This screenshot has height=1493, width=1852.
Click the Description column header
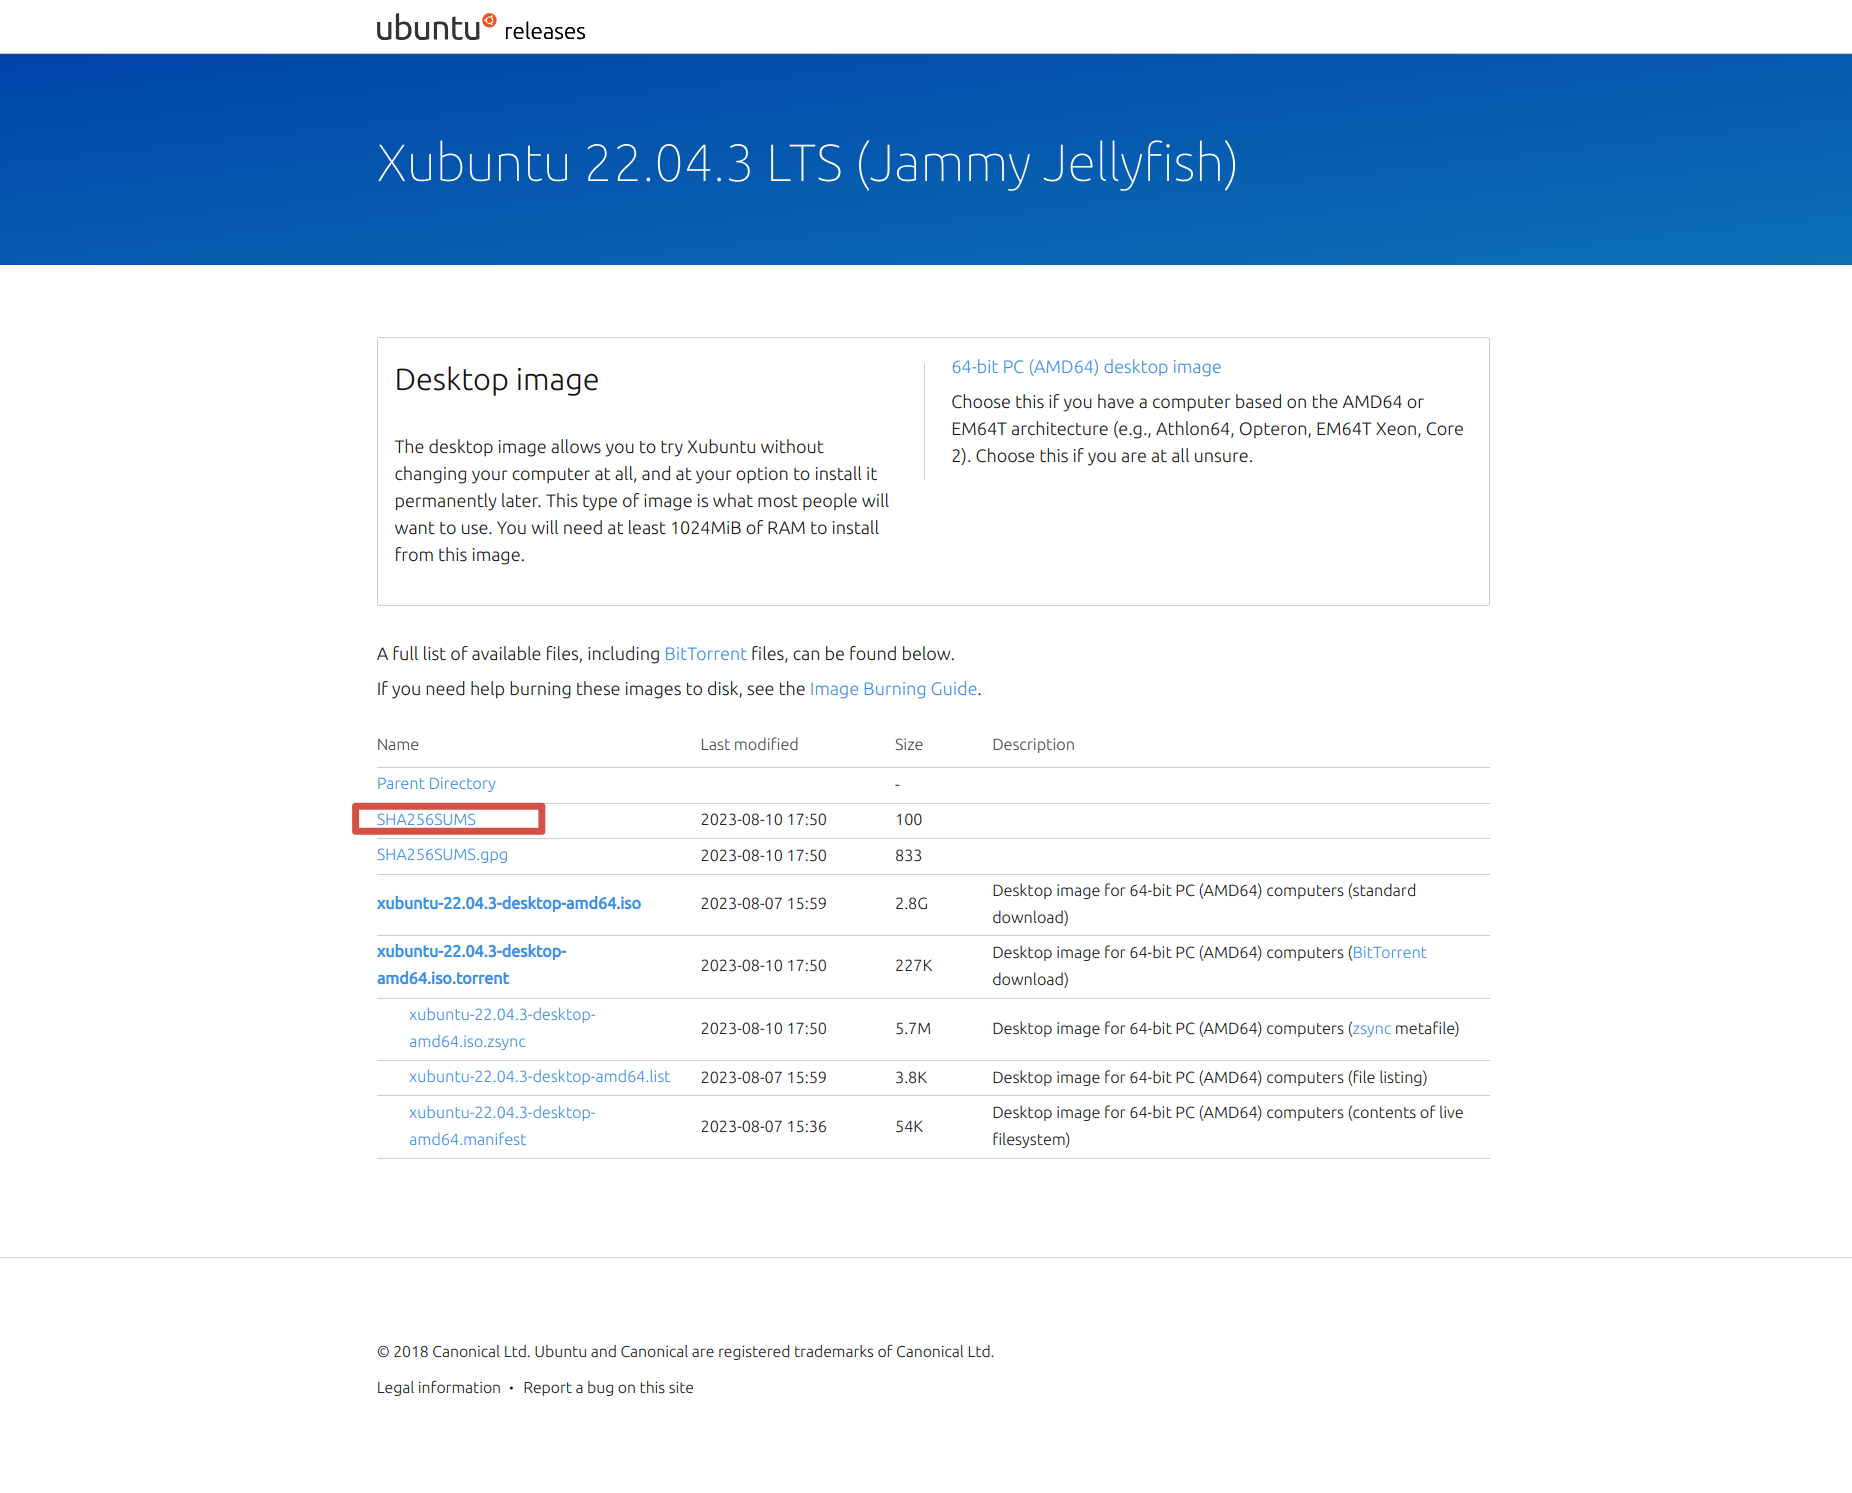pyautogui.click(x=1033, y=745)
